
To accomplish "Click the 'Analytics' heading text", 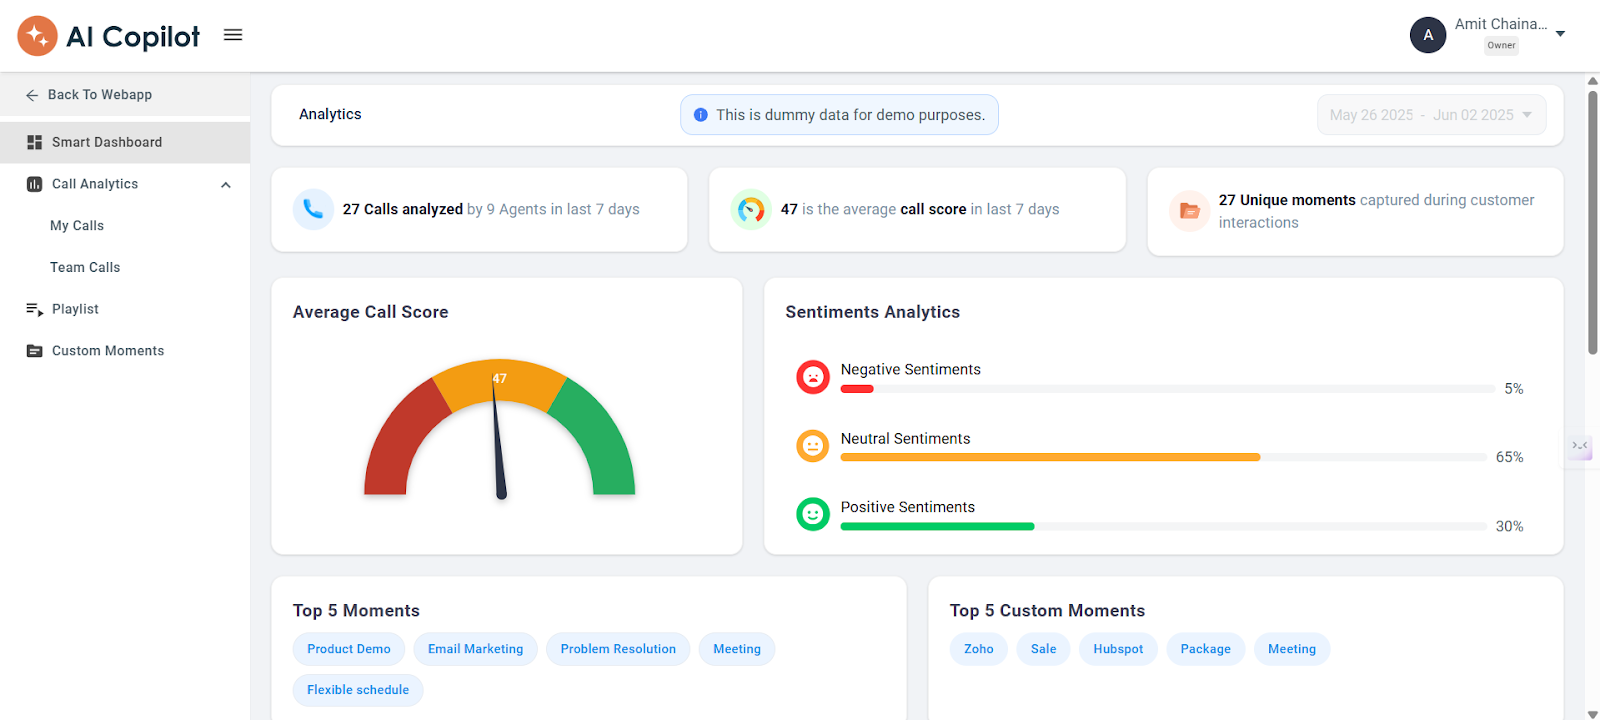I will (330, 114).
